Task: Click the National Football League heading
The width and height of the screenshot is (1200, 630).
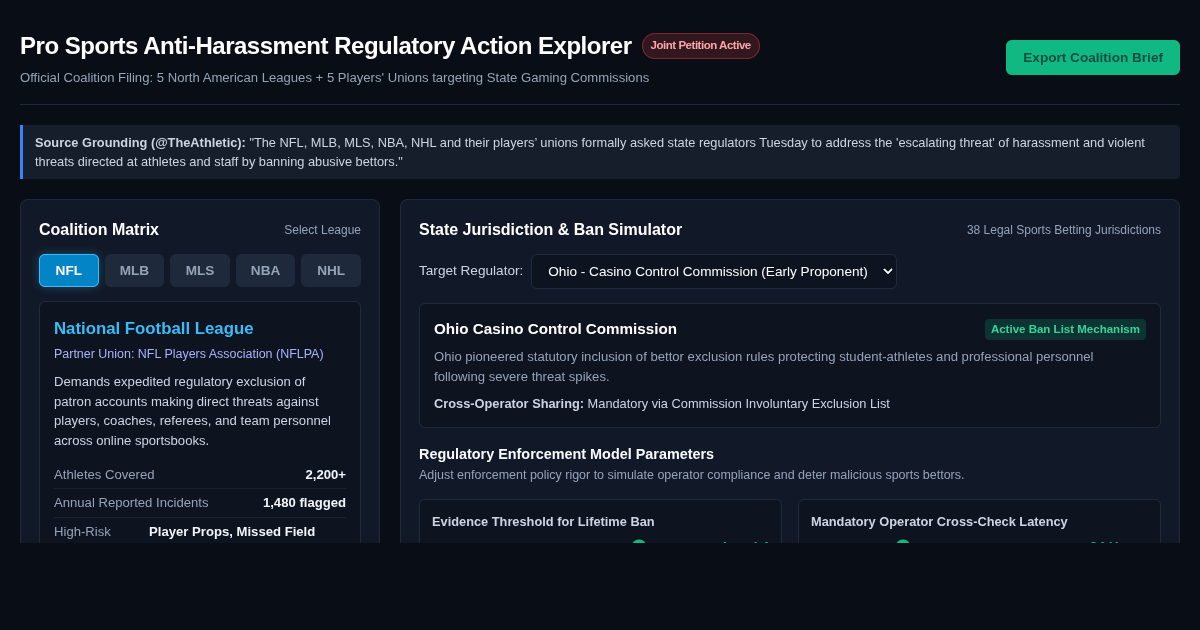Action: coord(154,328)
